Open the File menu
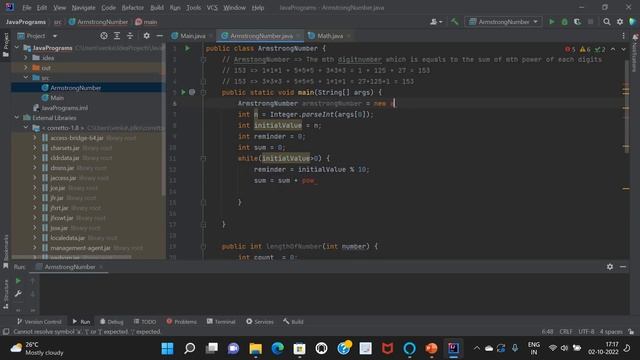This screenshot has height=360, width=640. coord(27,7)
